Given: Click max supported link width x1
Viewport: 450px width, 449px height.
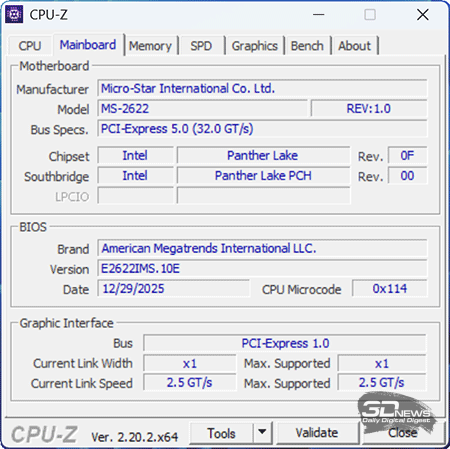Looking at the screenshot, I should click(x=382, y=363).
